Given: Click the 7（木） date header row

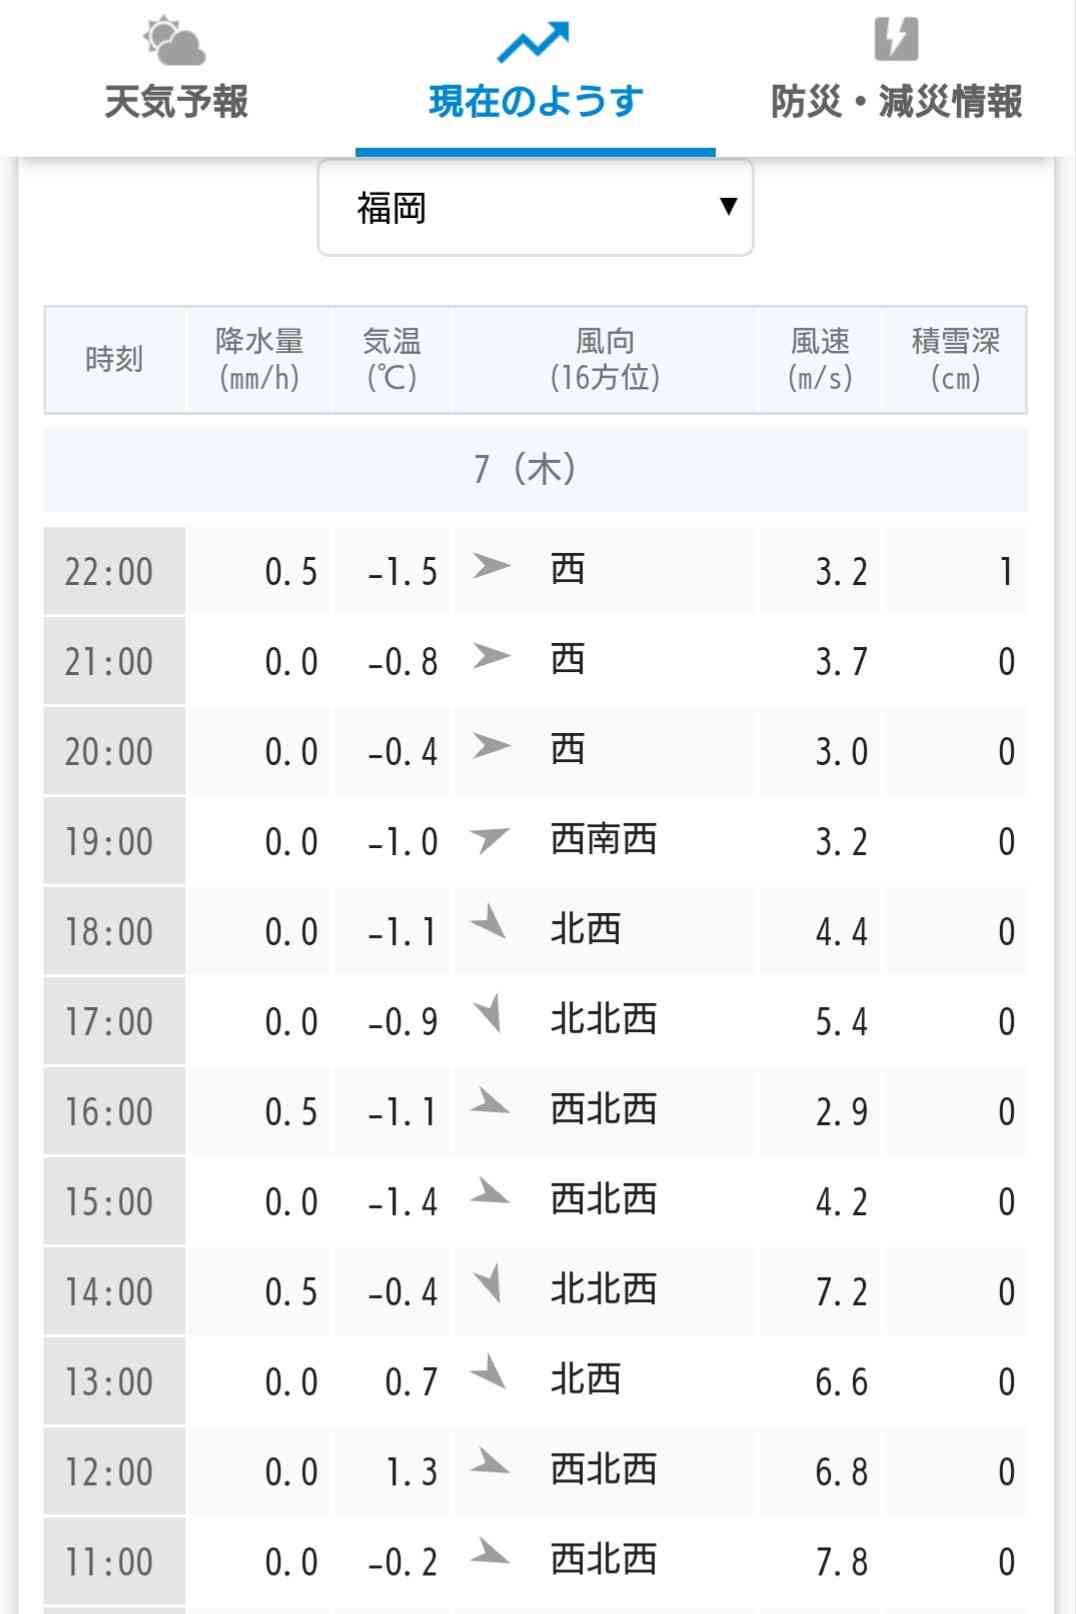Looking at the screenshot, I should 535,469.
